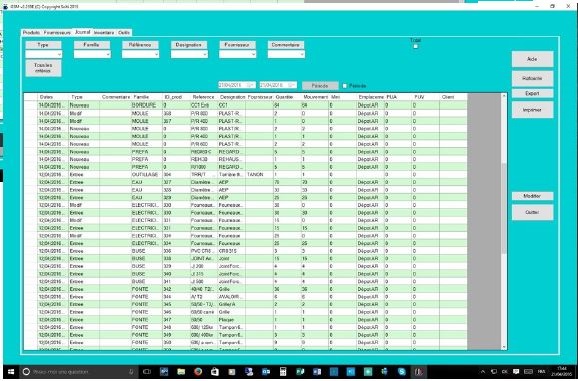Expand the dropdown under Type
578x381 pixels.
(x=59, y=55)
